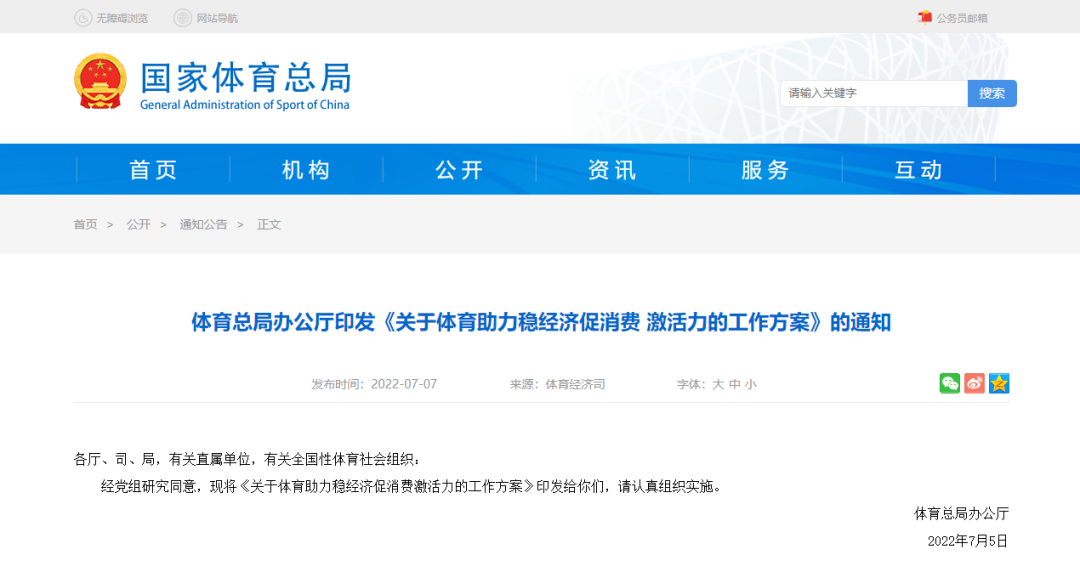1080x572 pixels.
Task: Click 公开 in the breadcrumb
Action: pos(138,225)
